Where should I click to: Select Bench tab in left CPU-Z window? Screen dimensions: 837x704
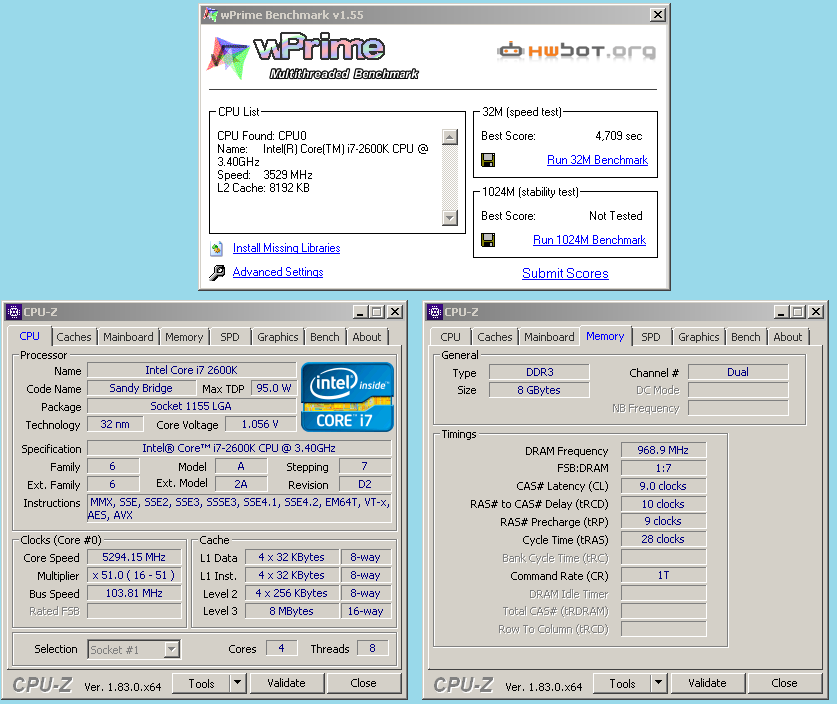click(x=325, y=337)
